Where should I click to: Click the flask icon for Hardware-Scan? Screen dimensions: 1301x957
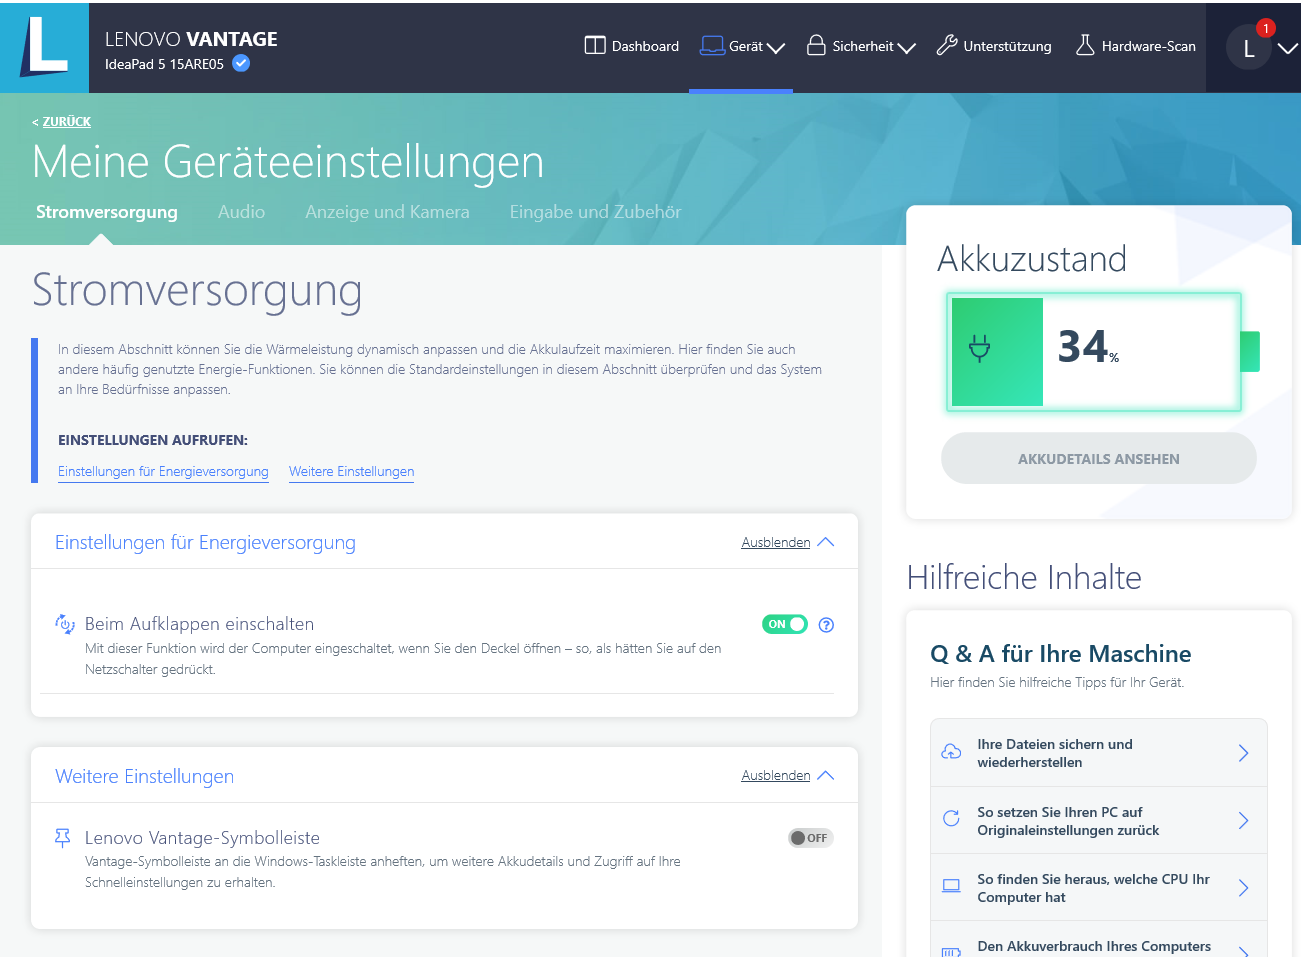coord(1085,45)
